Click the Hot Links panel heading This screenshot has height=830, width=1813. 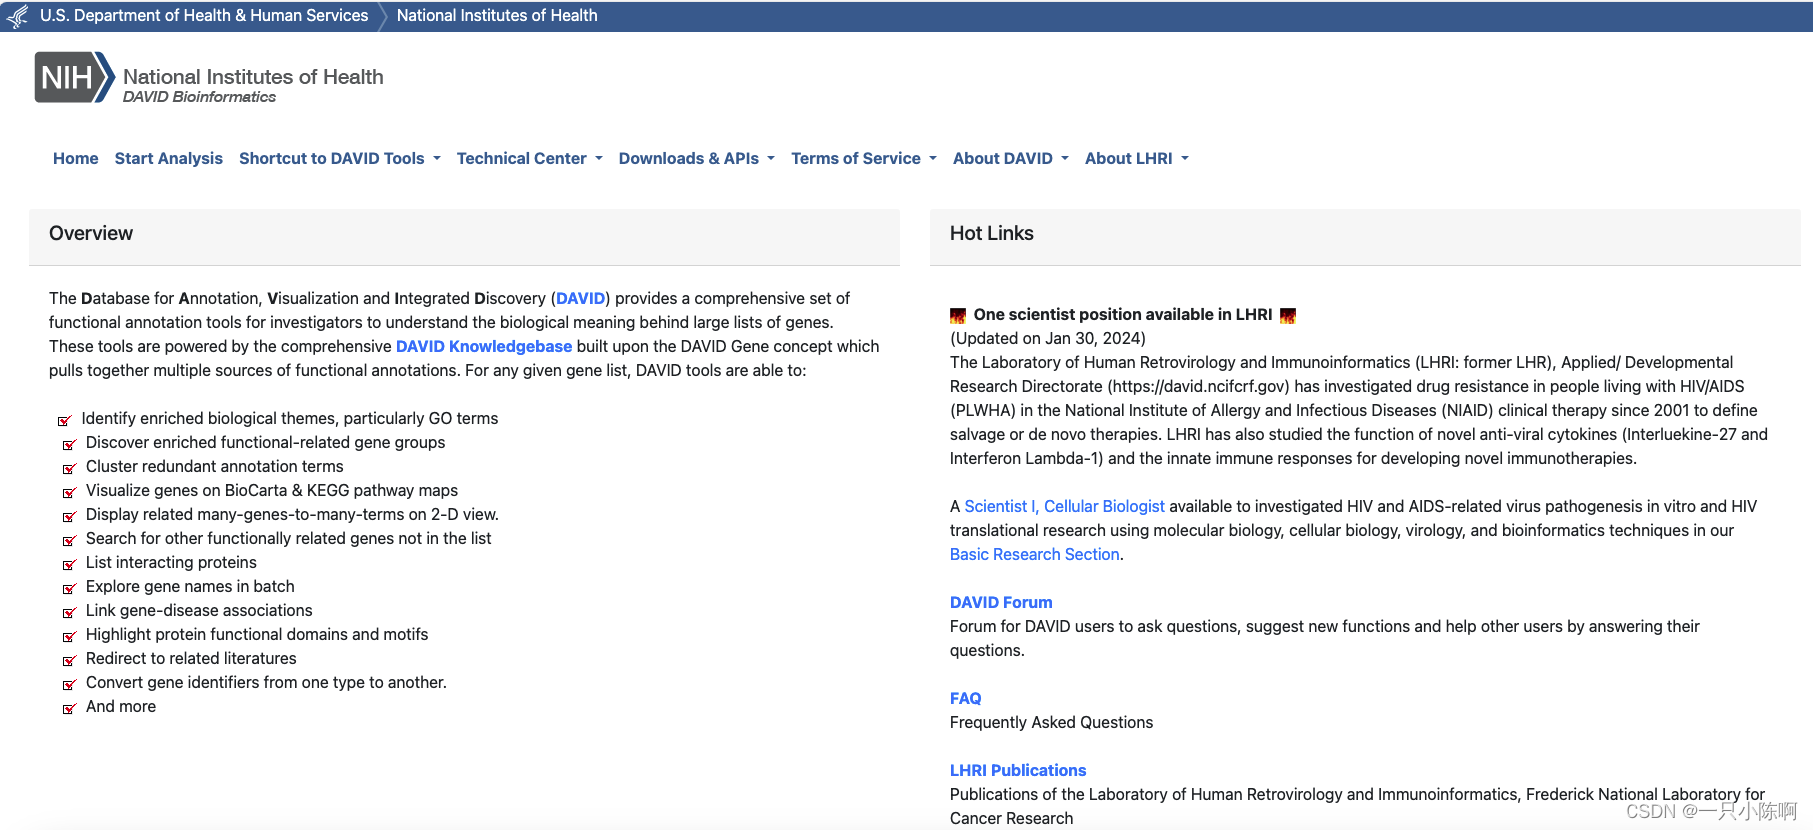click(x=992, y=233)
